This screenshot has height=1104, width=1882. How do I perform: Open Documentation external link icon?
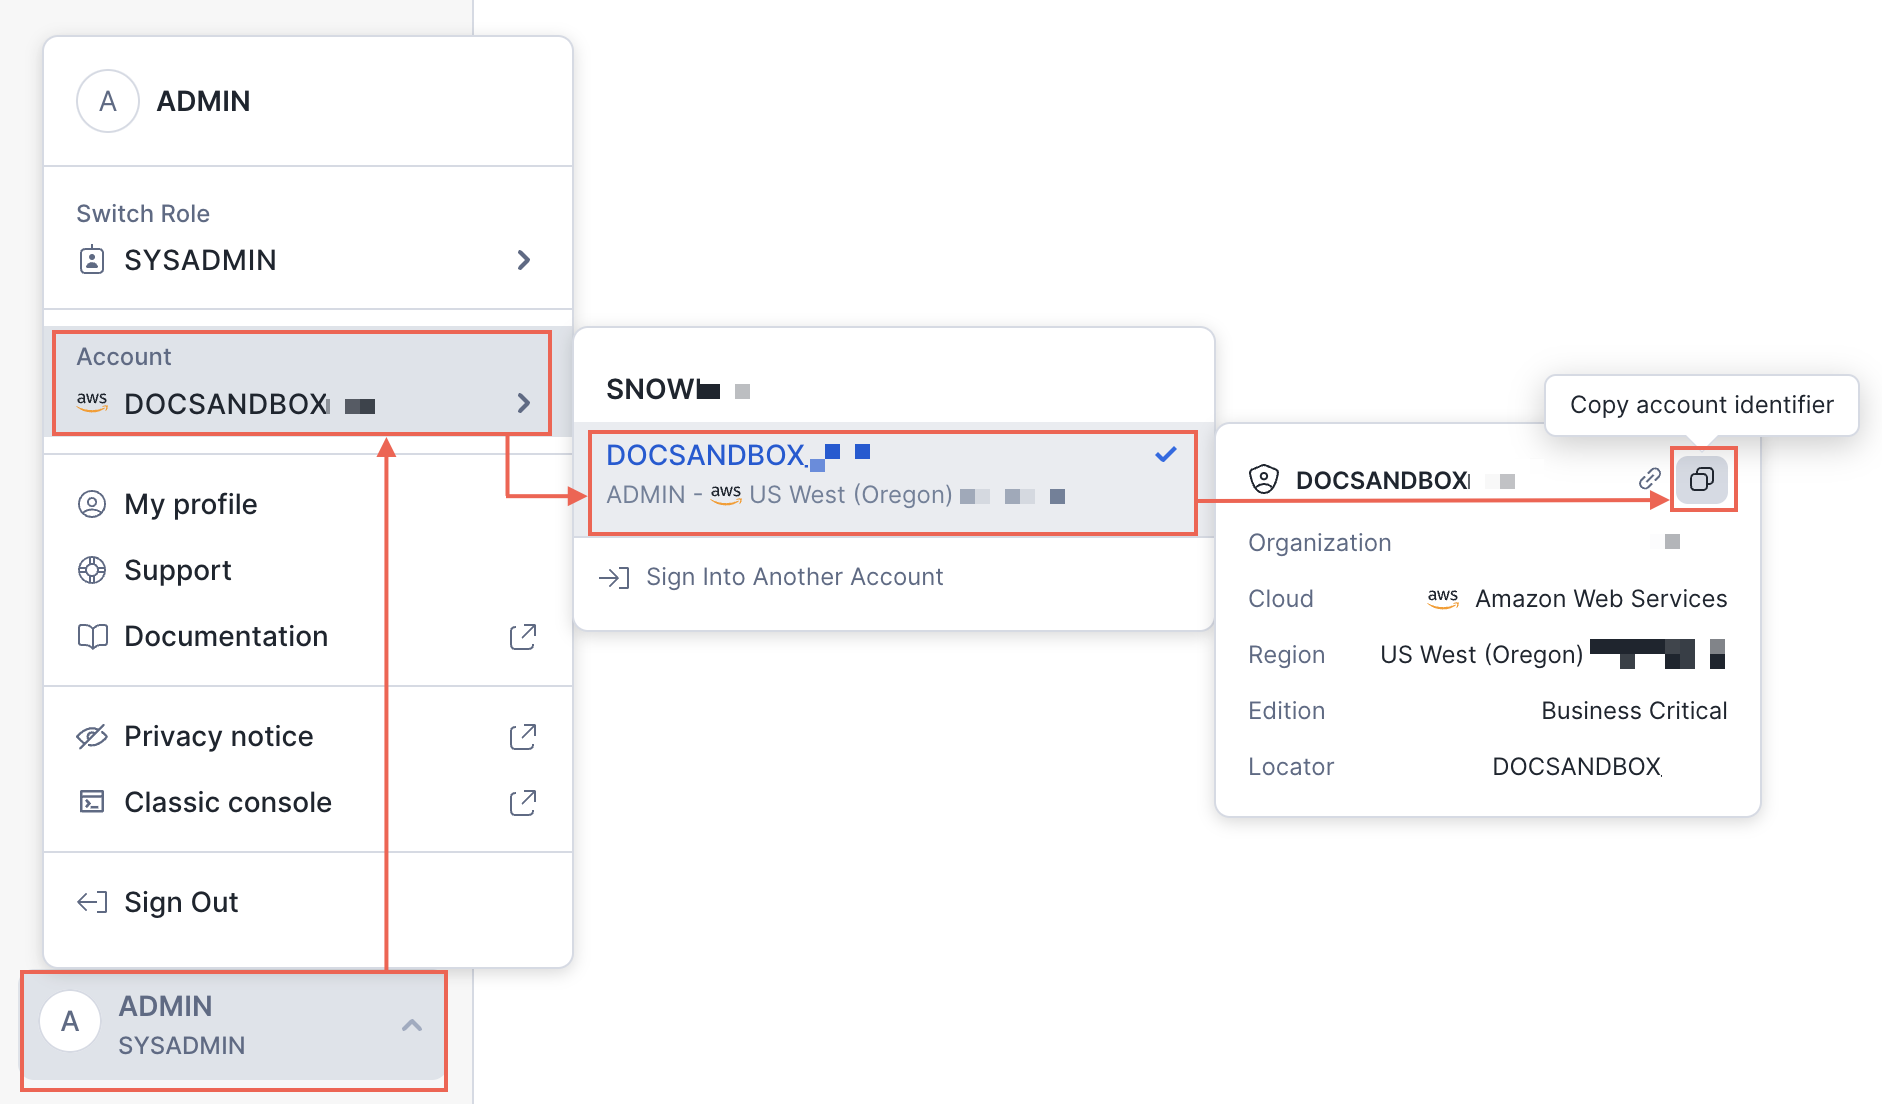tap(522, 637)
